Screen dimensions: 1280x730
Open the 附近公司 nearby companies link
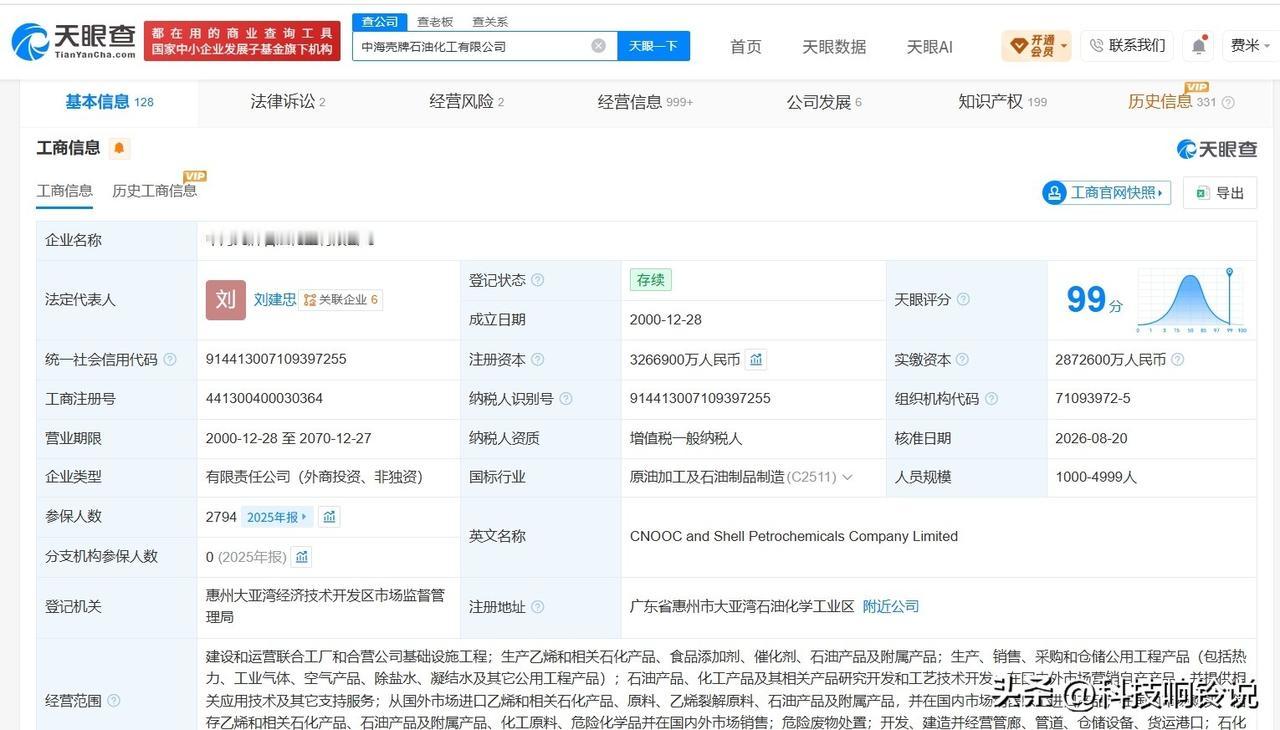pos(891,607)
